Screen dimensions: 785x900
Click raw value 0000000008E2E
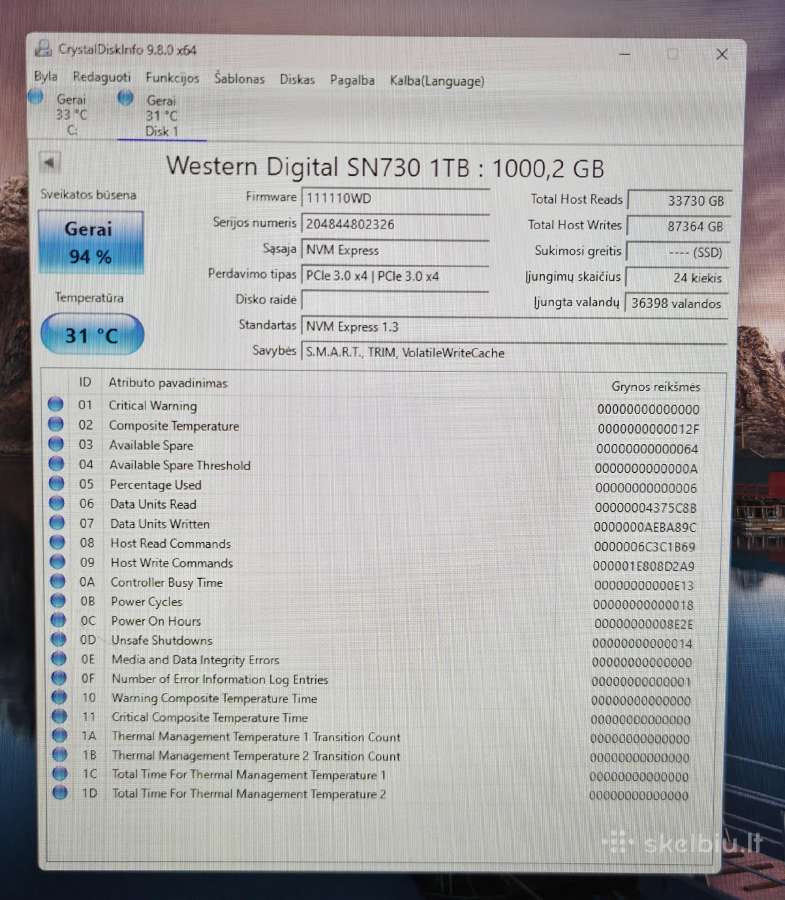pos(644,624)
